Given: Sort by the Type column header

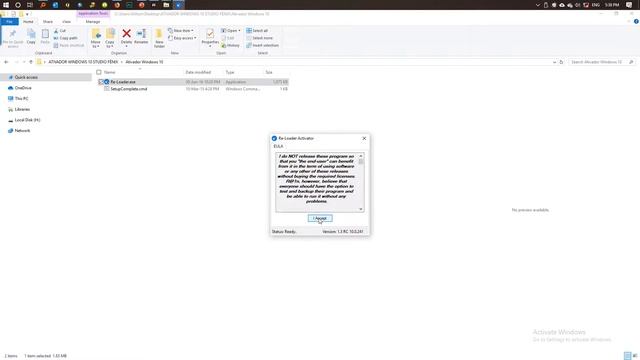Looking at the screenshot, I should 230,72.
